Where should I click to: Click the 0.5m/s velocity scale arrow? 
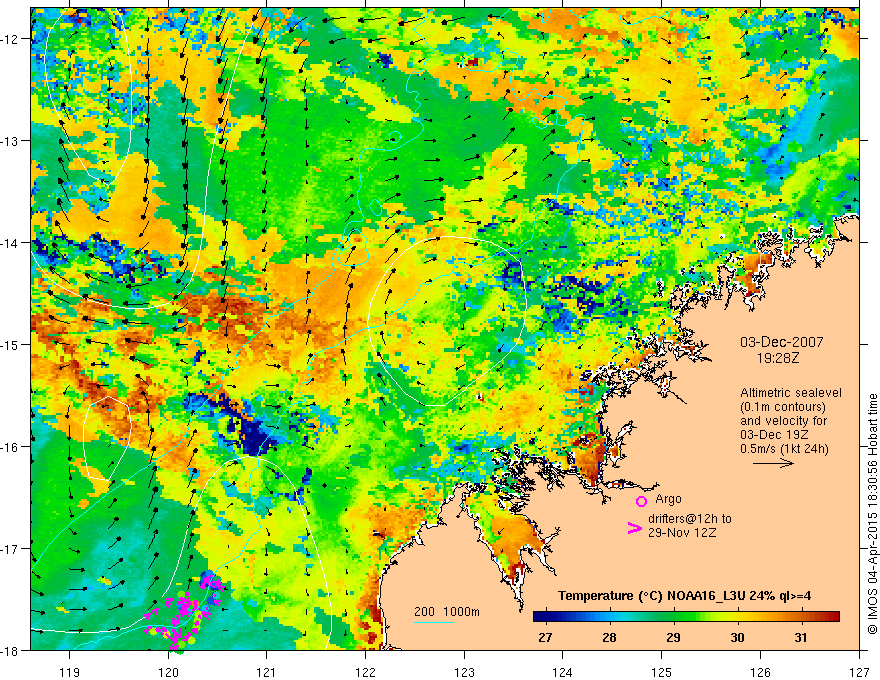coord(773,463)
